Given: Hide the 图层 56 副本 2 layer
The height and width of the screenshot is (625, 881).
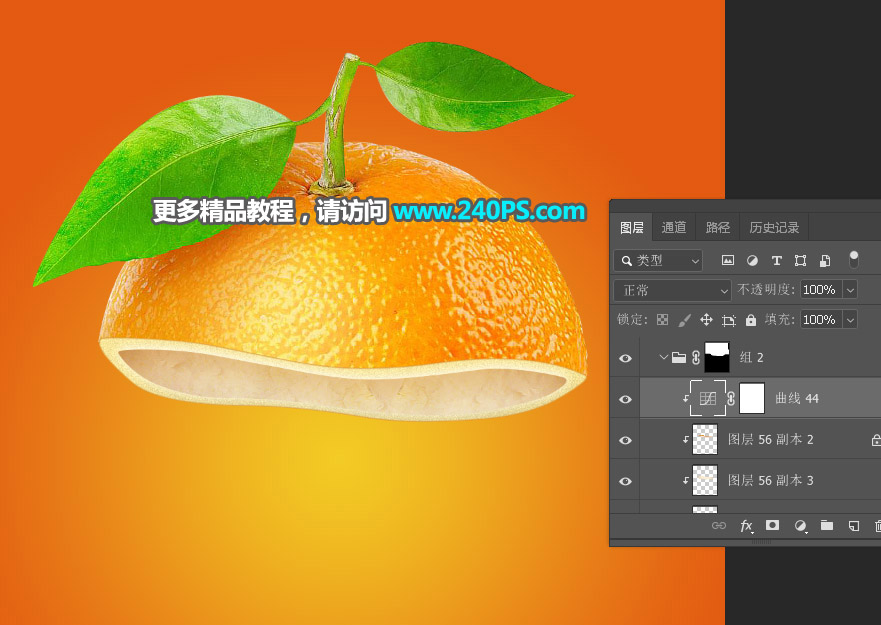Looking at the screenshot, I should click(625, 440).
